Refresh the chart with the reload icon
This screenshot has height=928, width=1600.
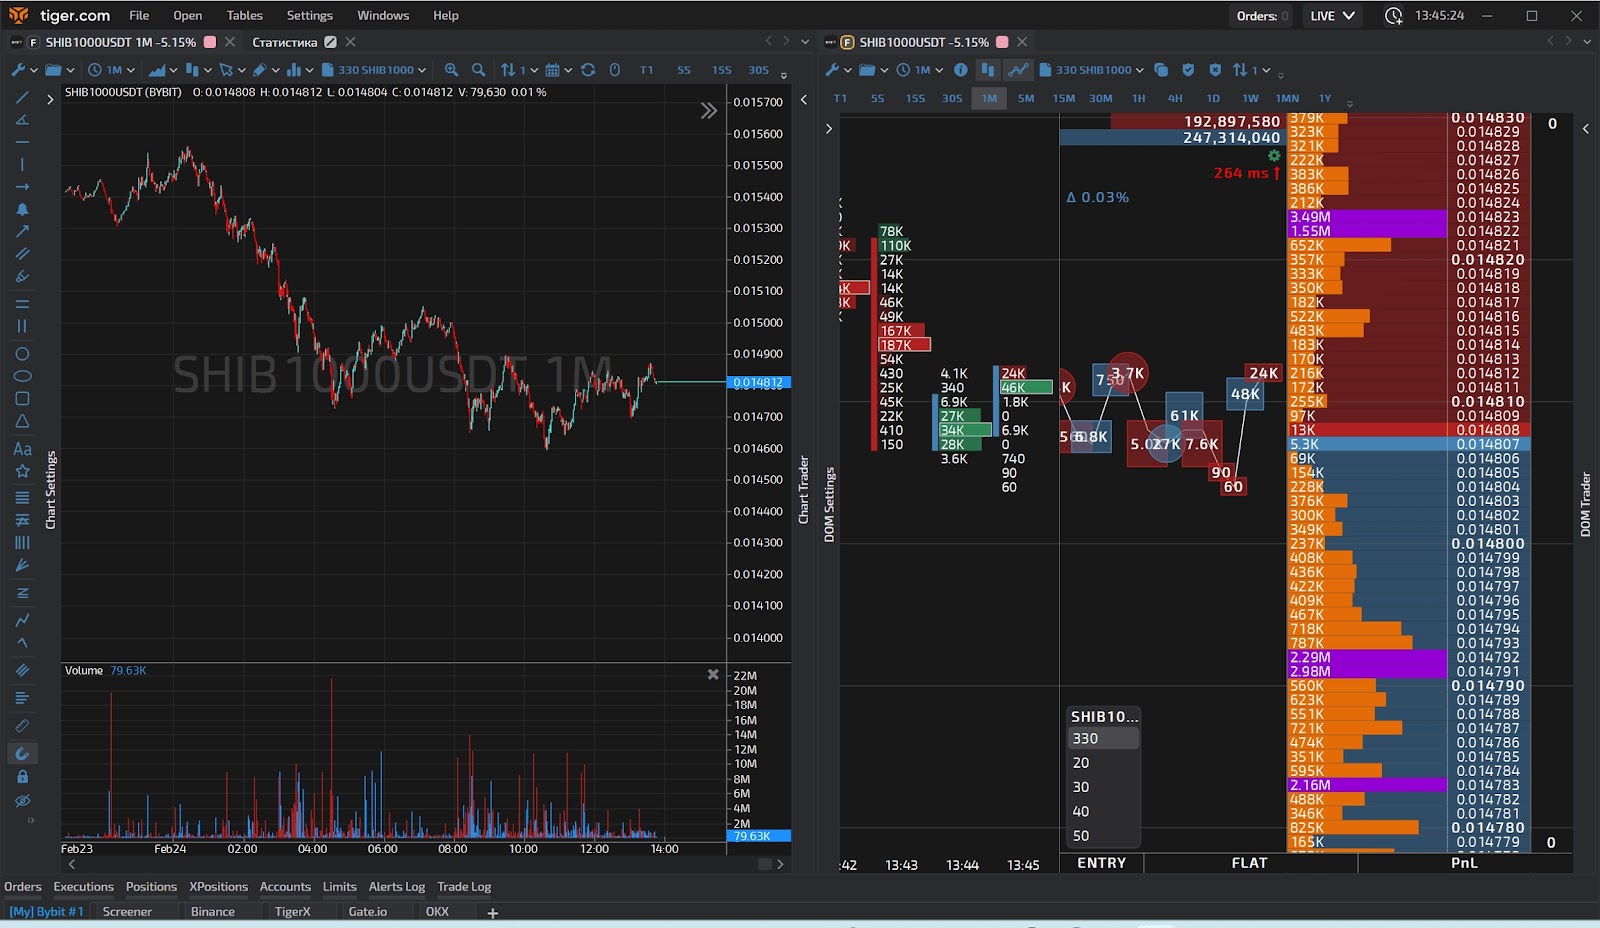[588, 70]
